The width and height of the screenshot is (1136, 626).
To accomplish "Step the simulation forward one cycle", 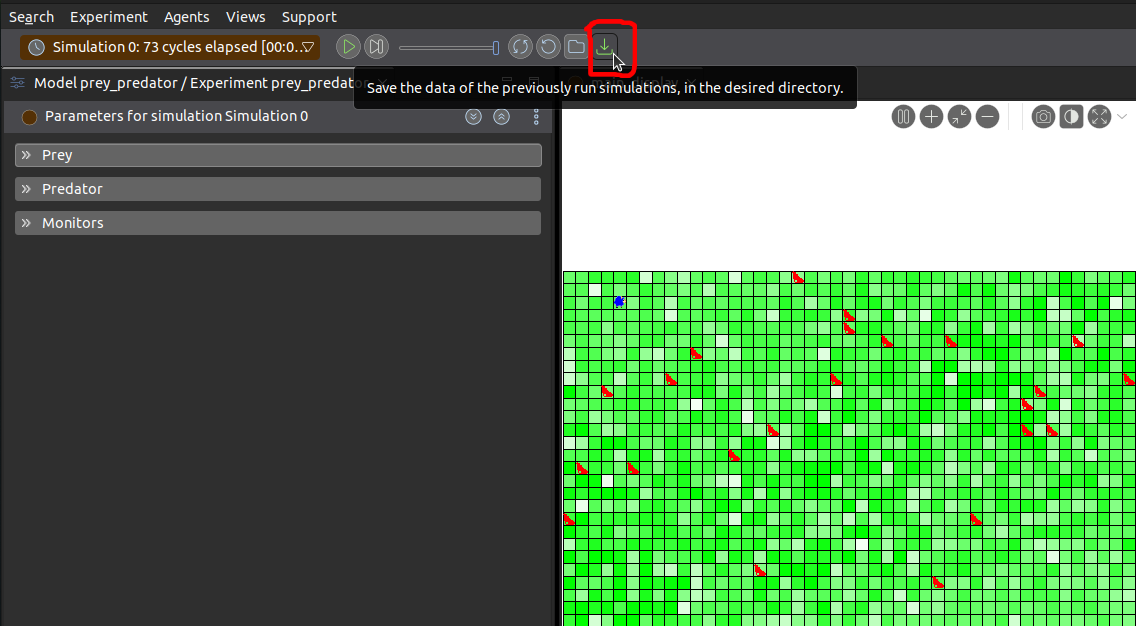I will pos(376,47).
